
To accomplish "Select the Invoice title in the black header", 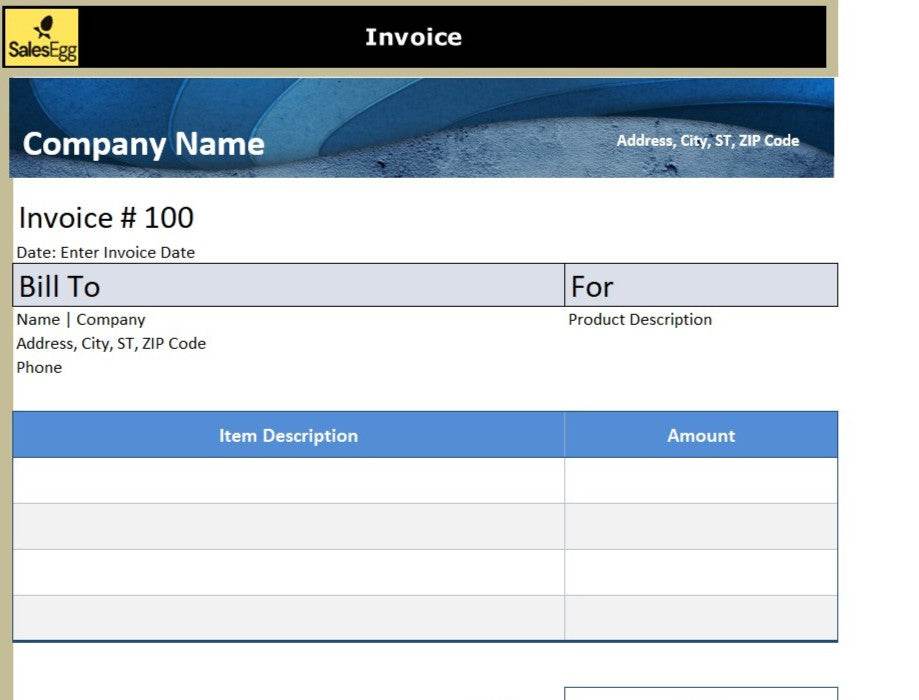I will (413, 37).
